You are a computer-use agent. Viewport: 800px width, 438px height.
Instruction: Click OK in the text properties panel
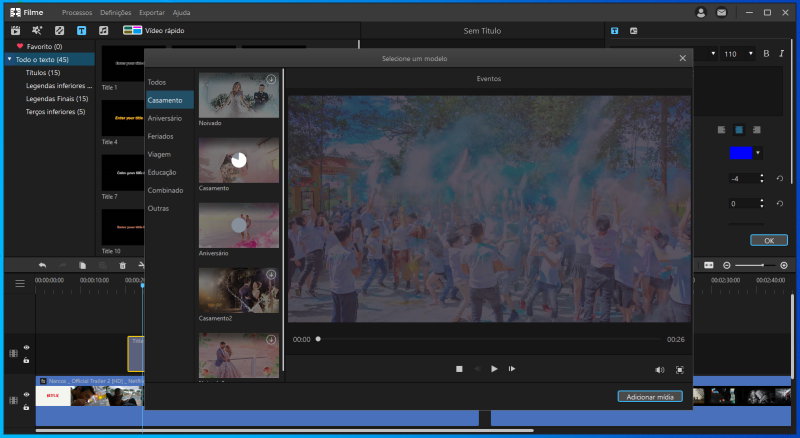tap(769, 240)
